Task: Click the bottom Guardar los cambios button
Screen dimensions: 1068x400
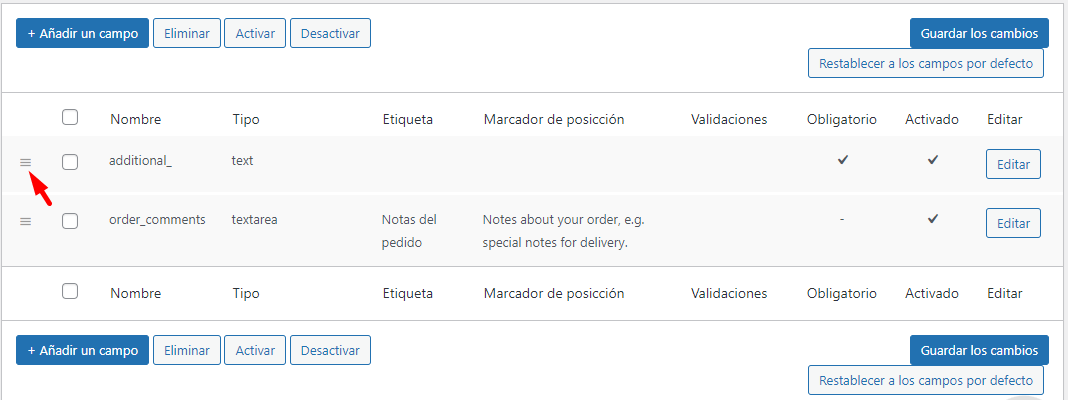Action: click(979, 350)
